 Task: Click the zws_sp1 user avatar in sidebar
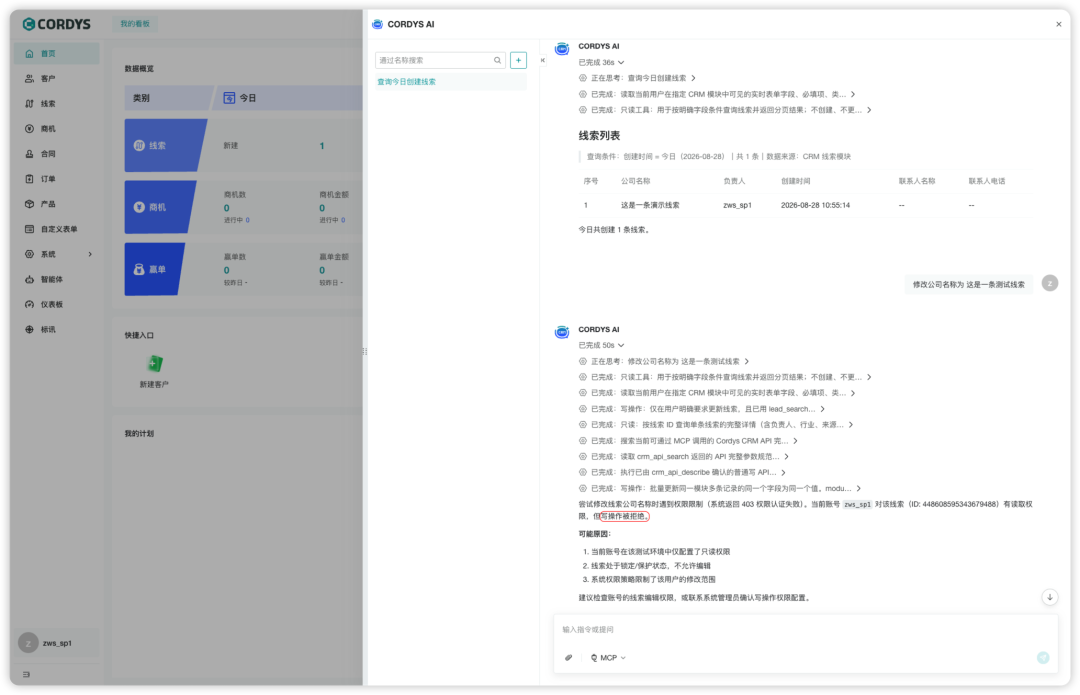(28, 643)
